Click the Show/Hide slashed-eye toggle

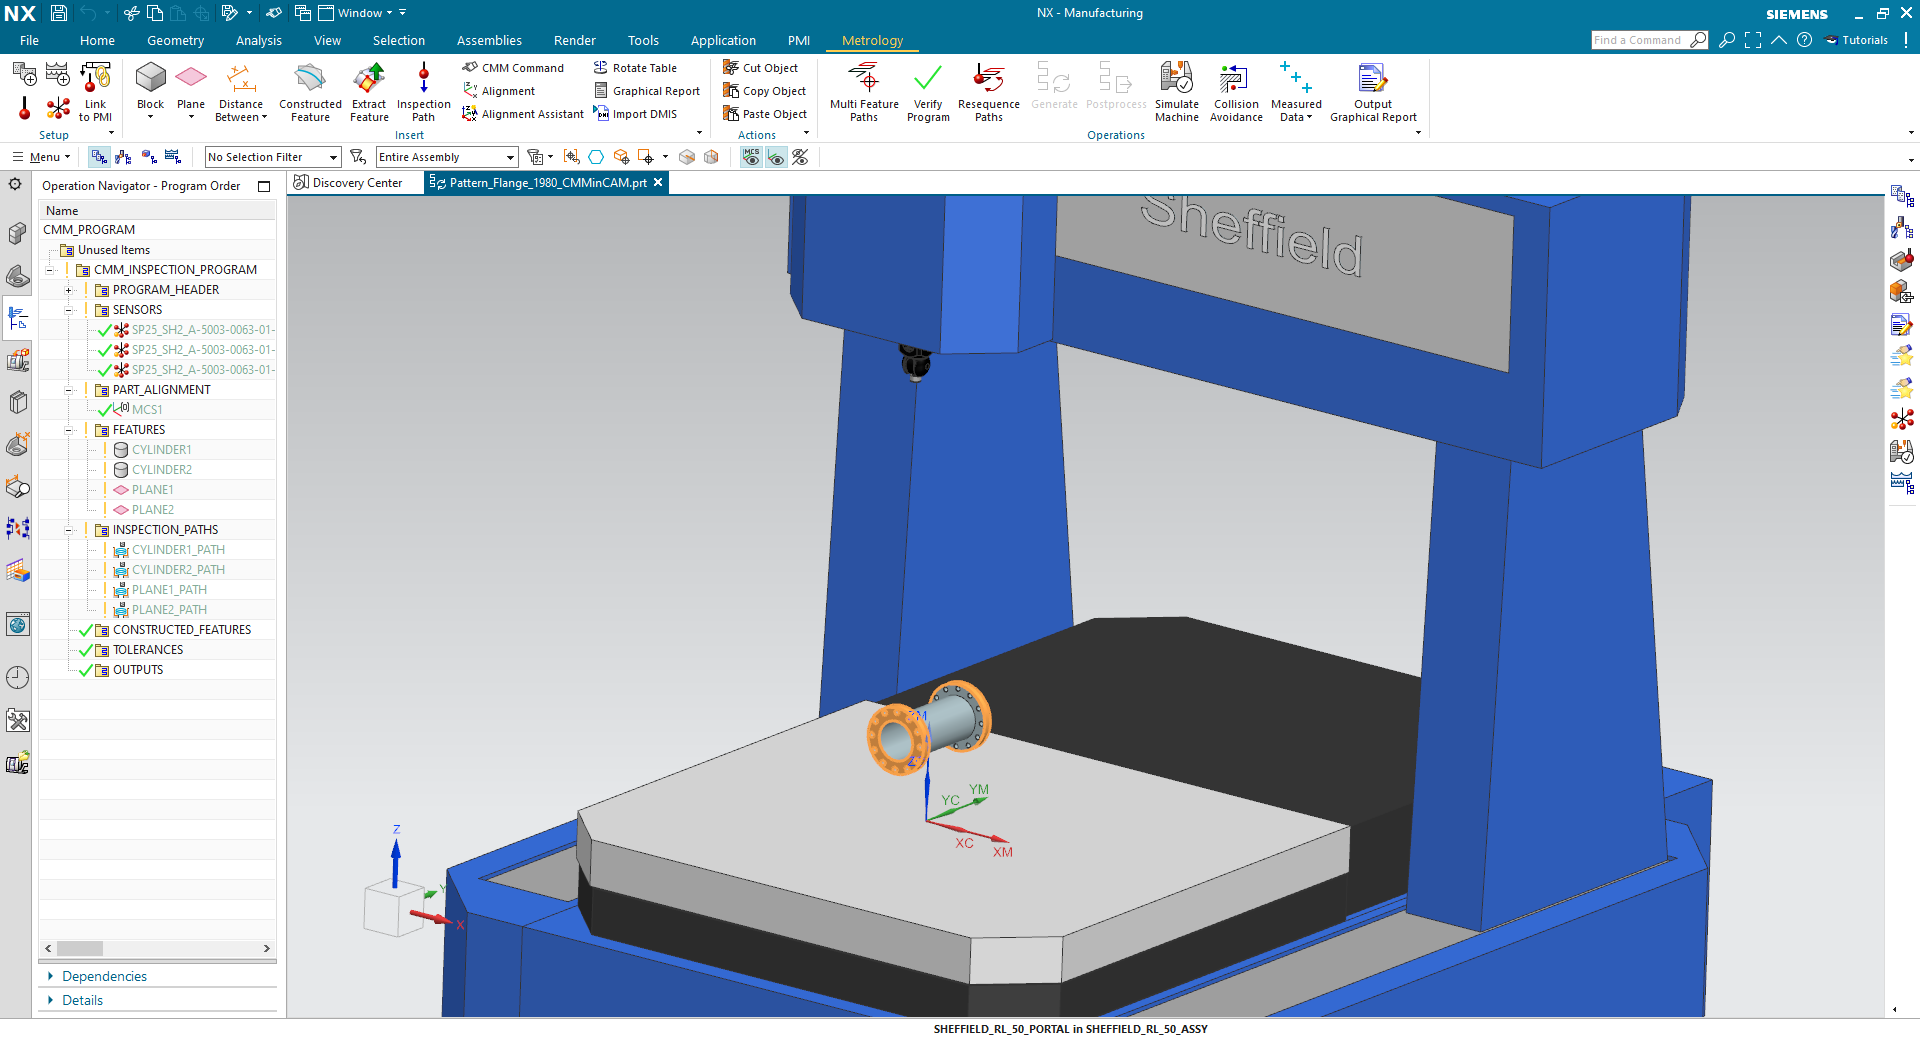[799, 157]
